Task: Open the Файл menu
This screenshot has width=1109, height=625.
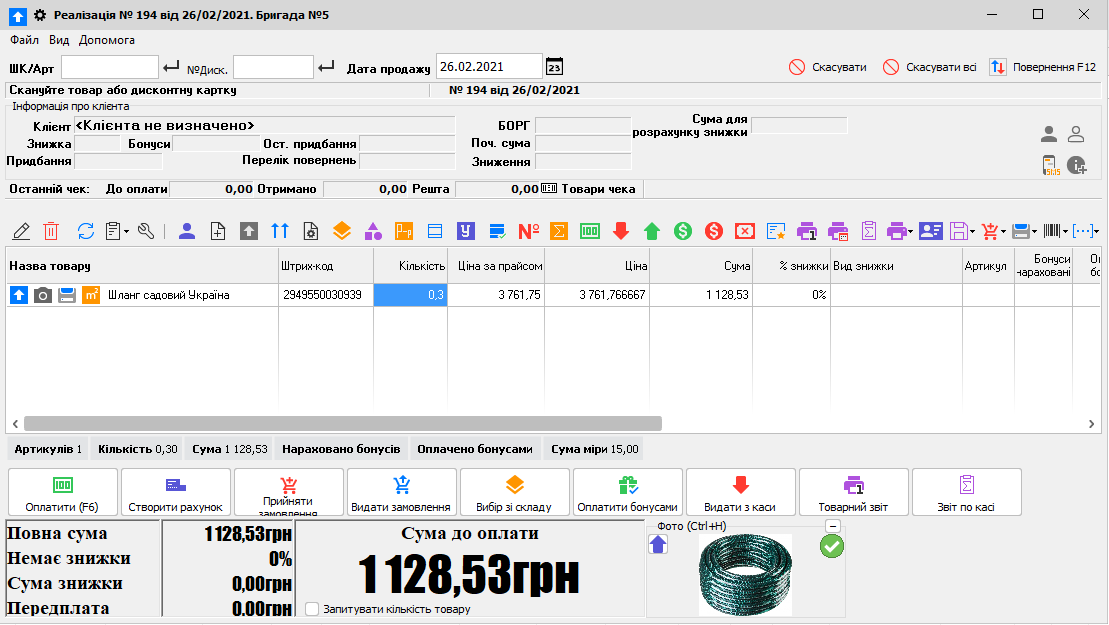Action: pos(25,40)
